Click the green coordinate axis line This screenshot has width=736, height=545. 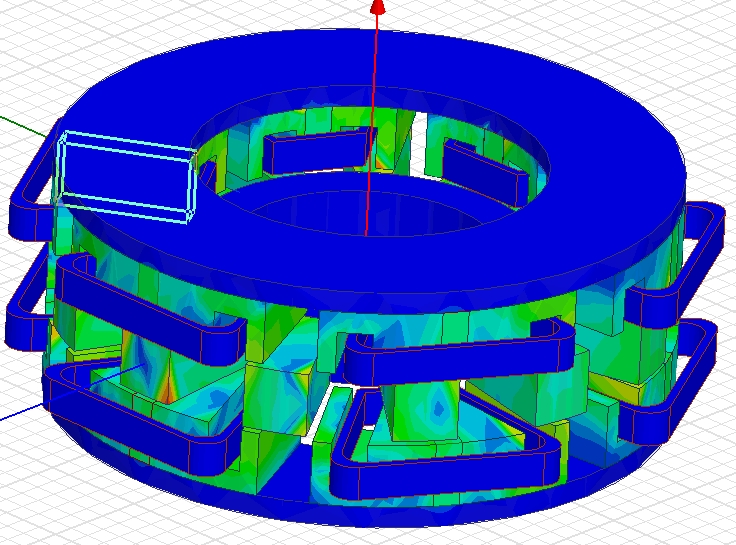click(23, 126)
